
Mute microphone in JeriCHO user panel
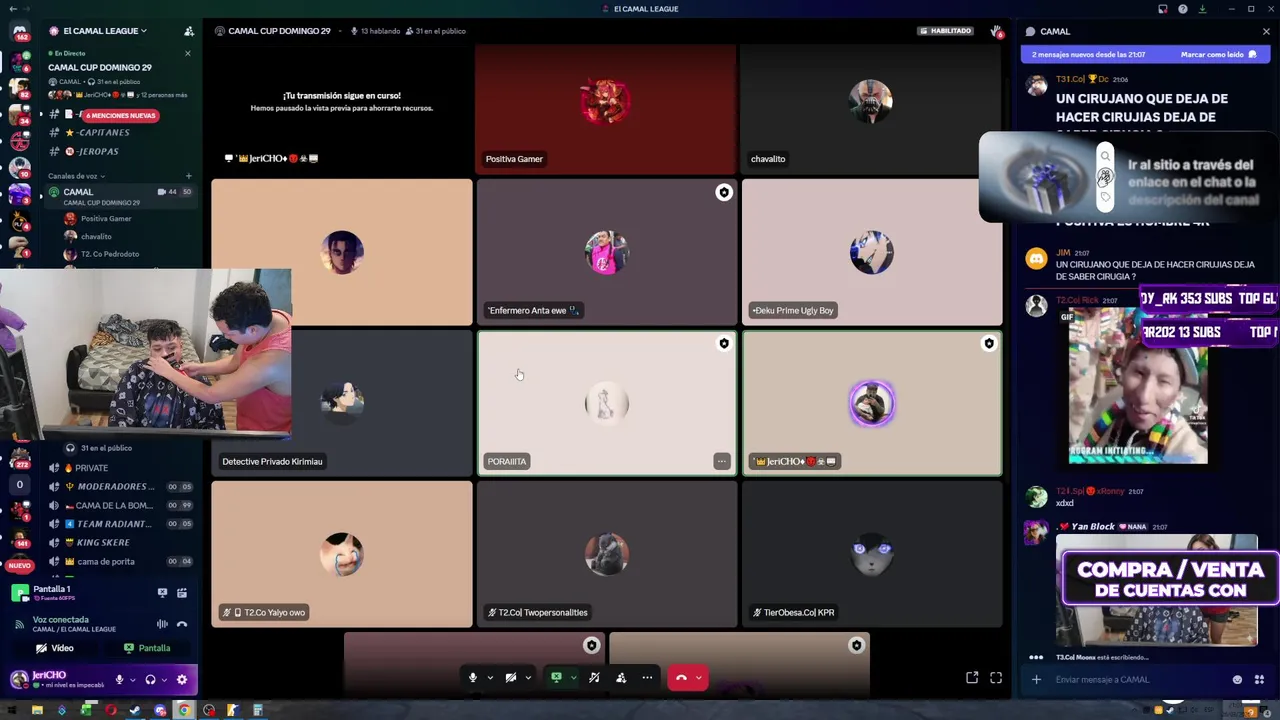(119, 680)
